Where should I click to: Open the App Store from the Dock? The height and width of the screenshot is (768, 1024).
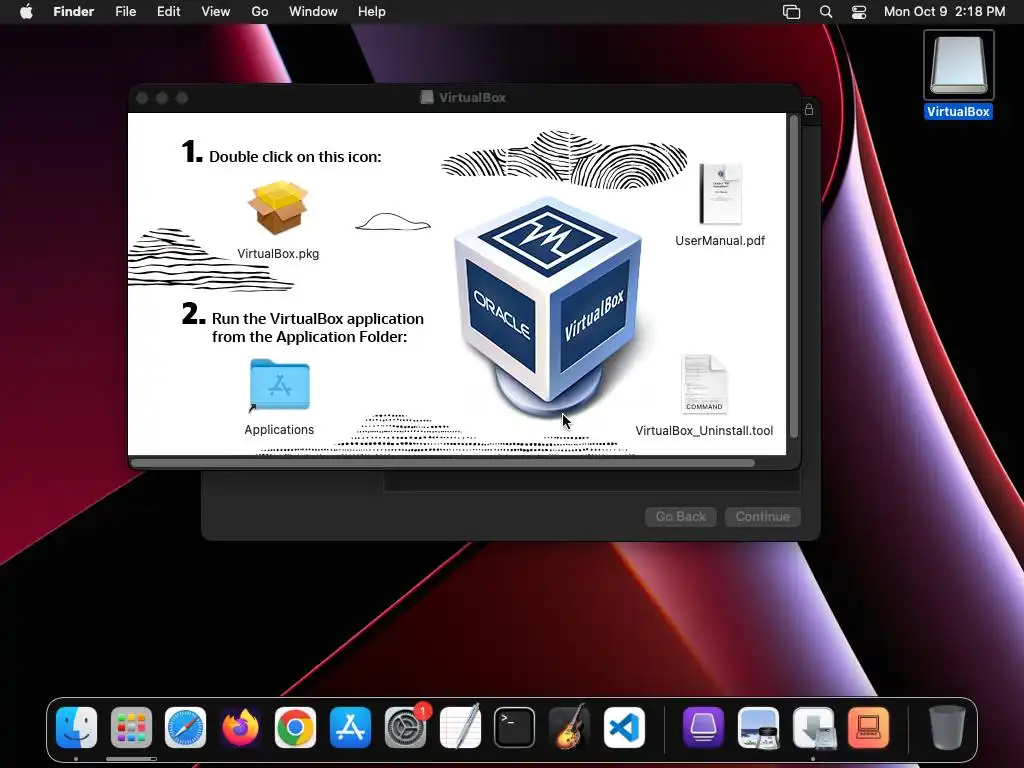[x=351, y=728]
